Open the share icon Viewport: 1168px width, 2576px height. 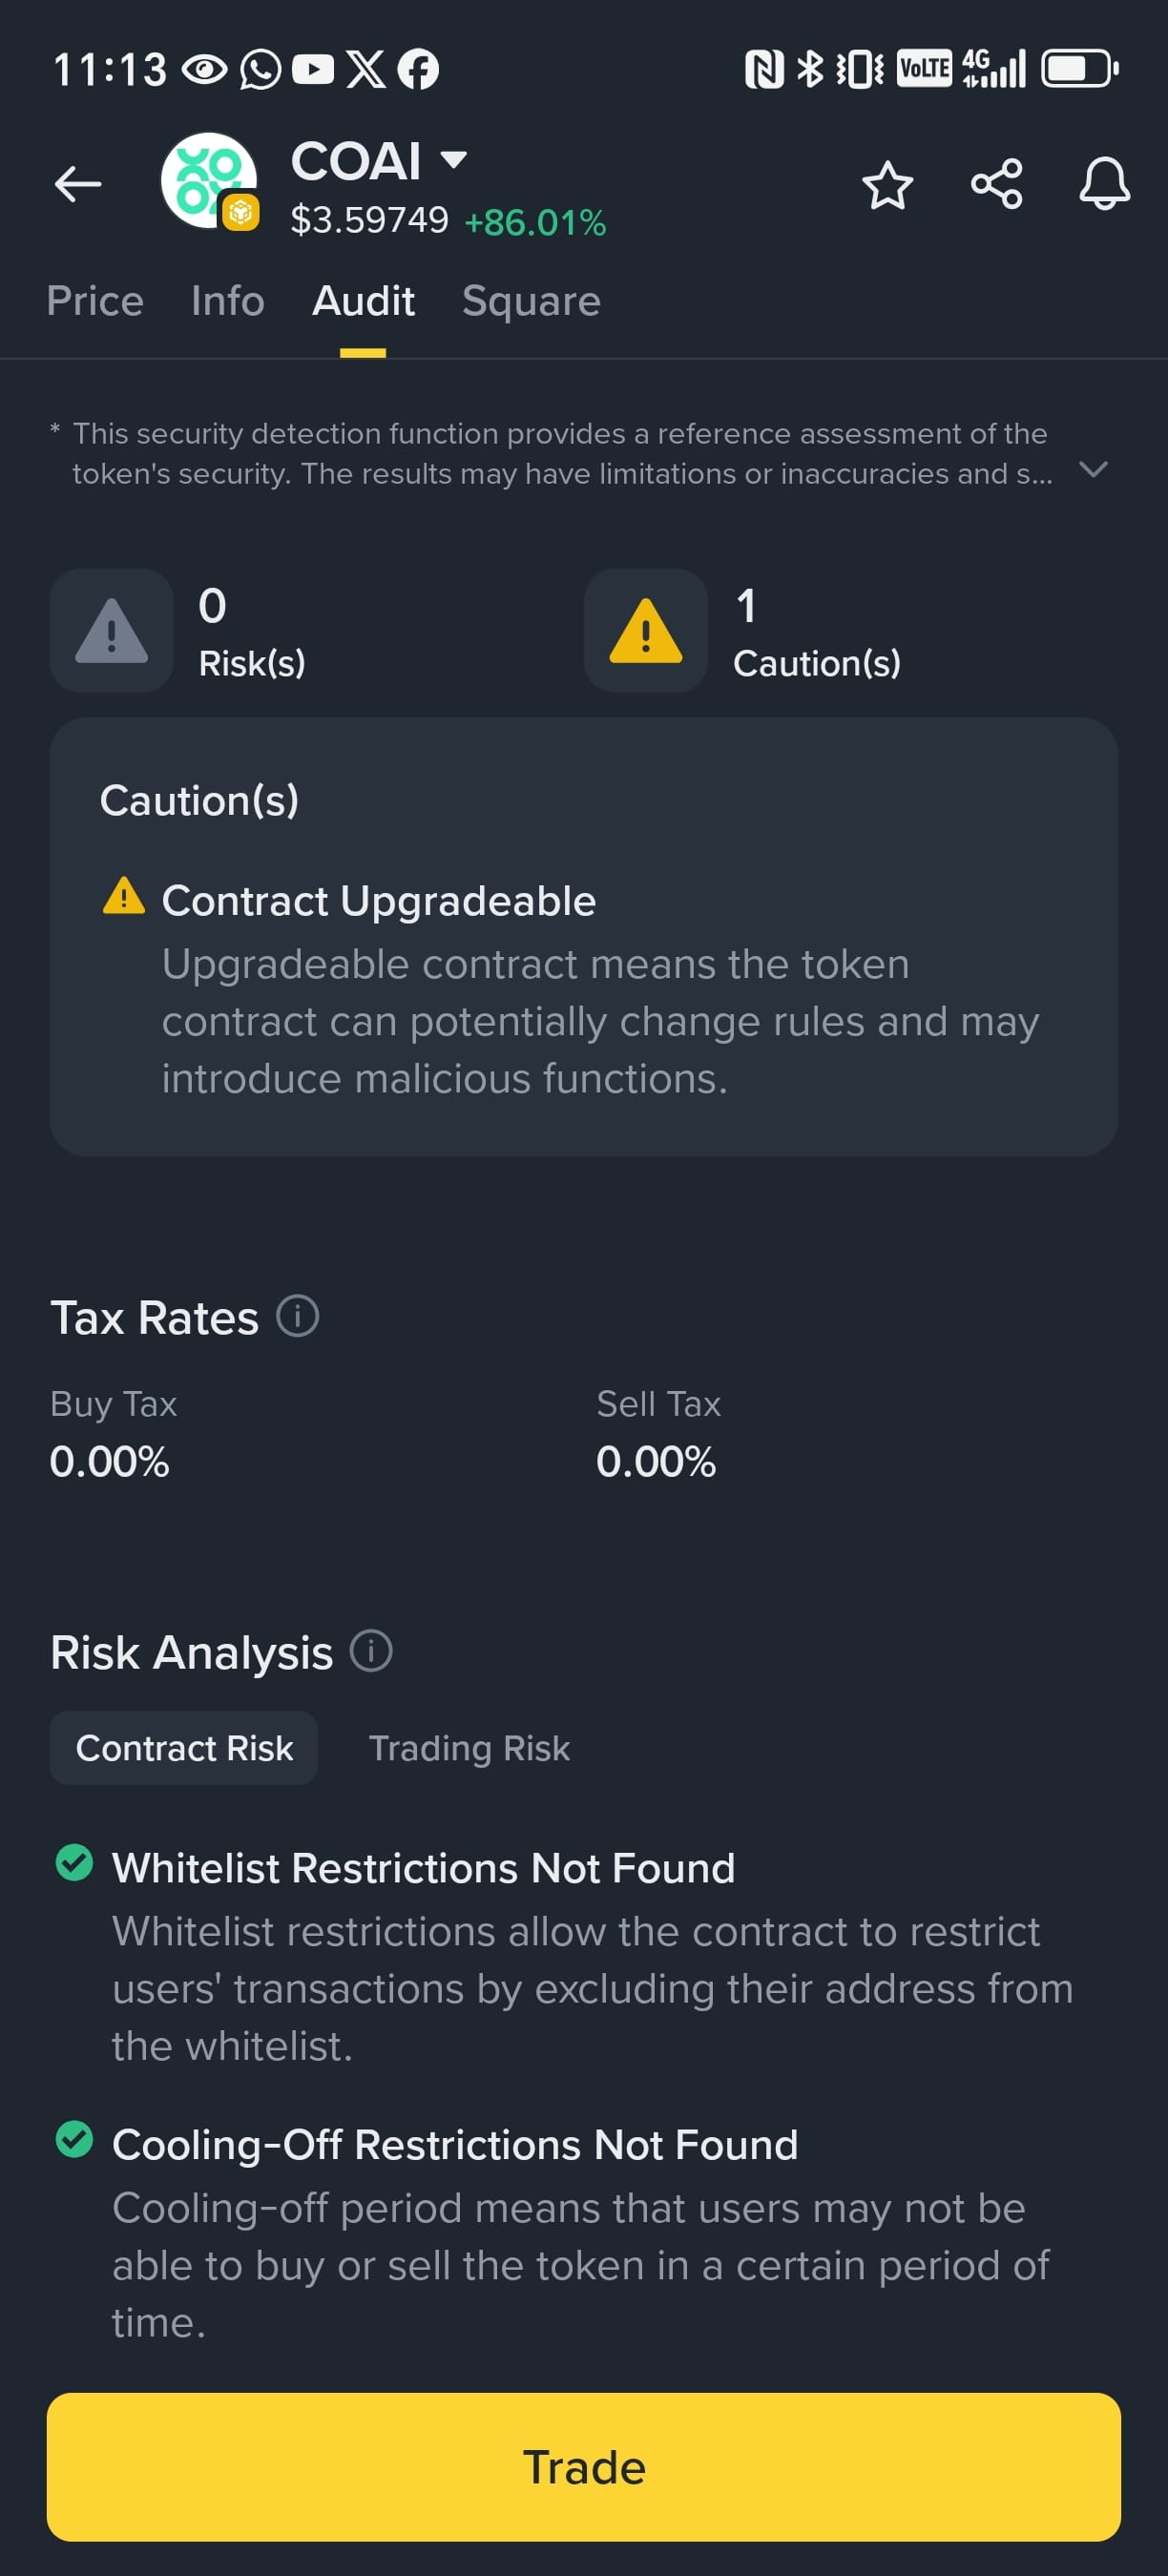coord(996,184)
